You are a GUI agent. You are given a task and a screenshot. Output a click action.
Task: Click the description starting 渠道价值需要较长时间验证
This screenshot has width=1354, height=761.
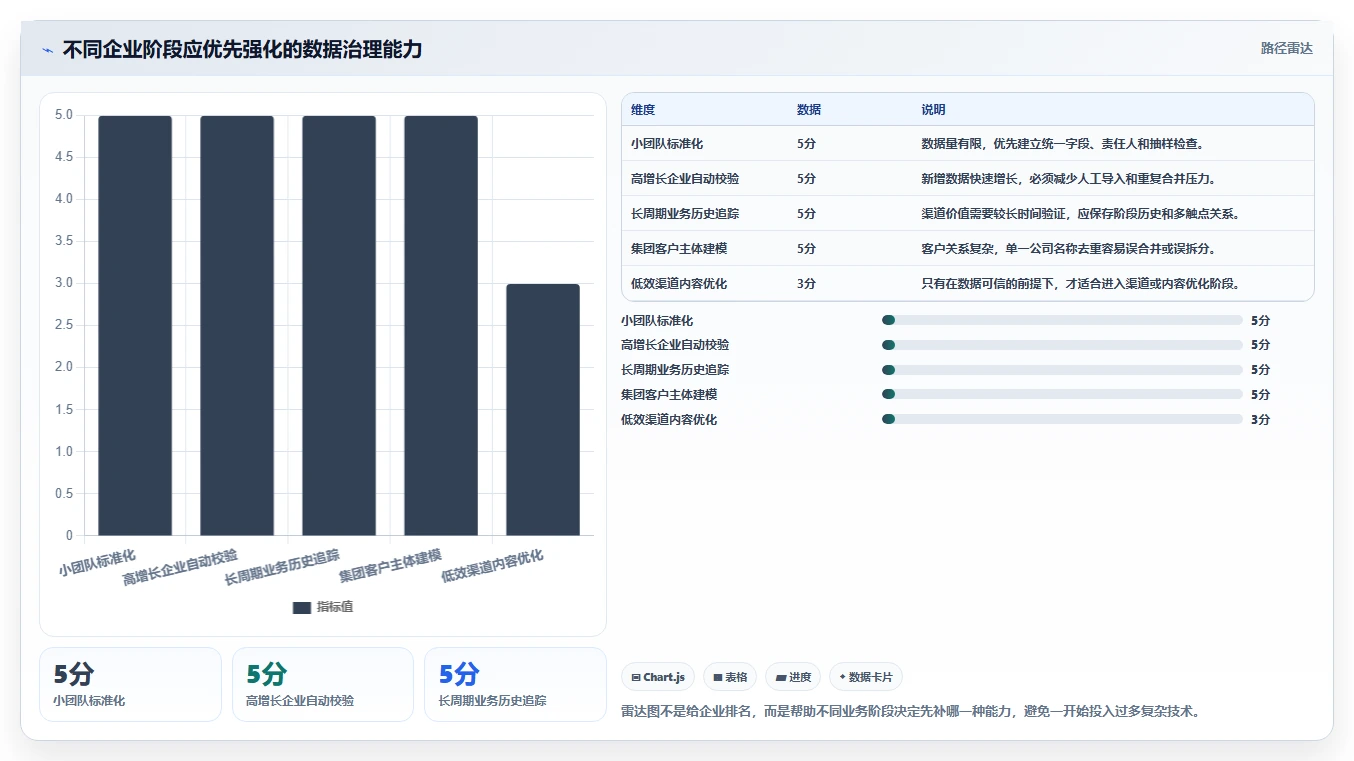(x=1081, y=214)
